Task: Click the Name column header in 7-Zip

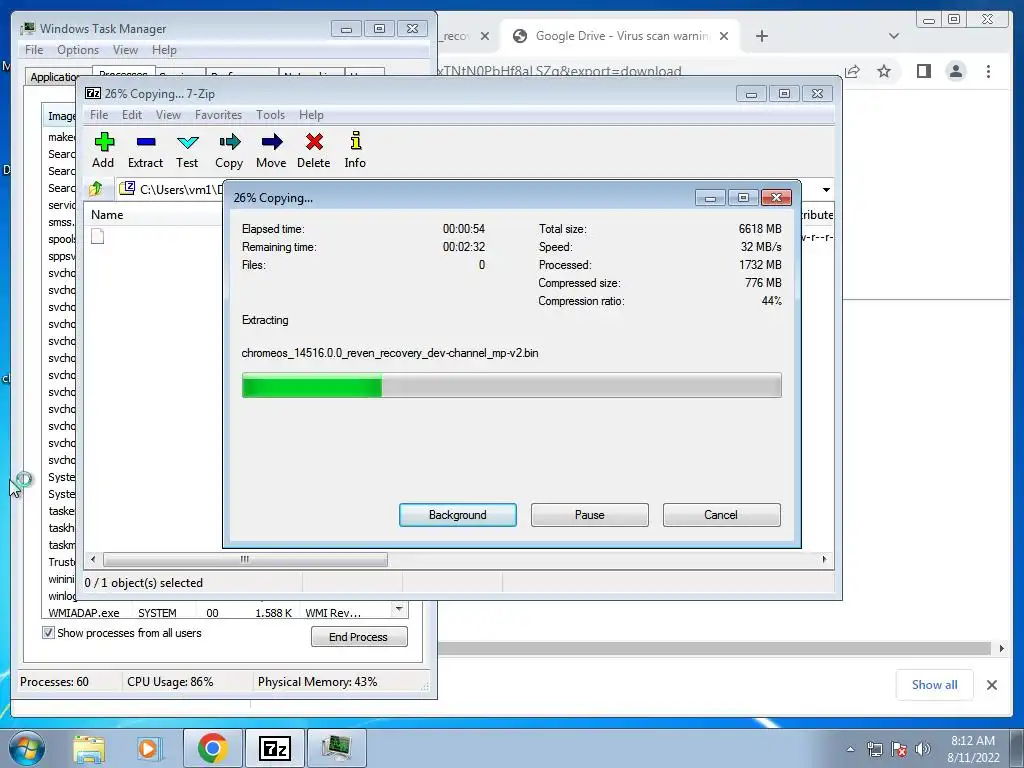Action: coord(153,215)
